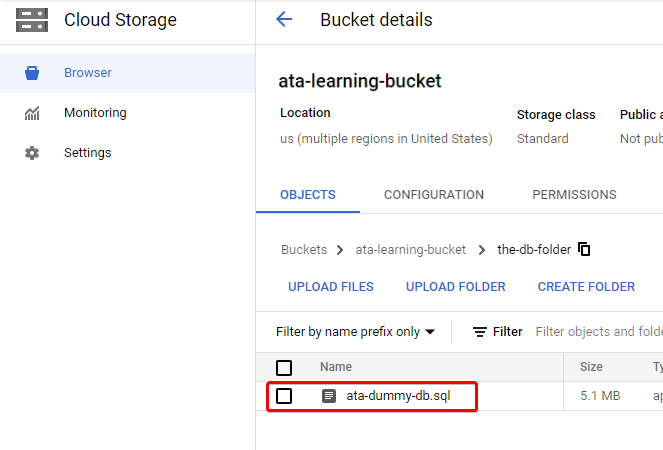Click the UPLOAD FILES button
Image resolution: width=663 pixels, height=450 pixels.
click(331, 287)
